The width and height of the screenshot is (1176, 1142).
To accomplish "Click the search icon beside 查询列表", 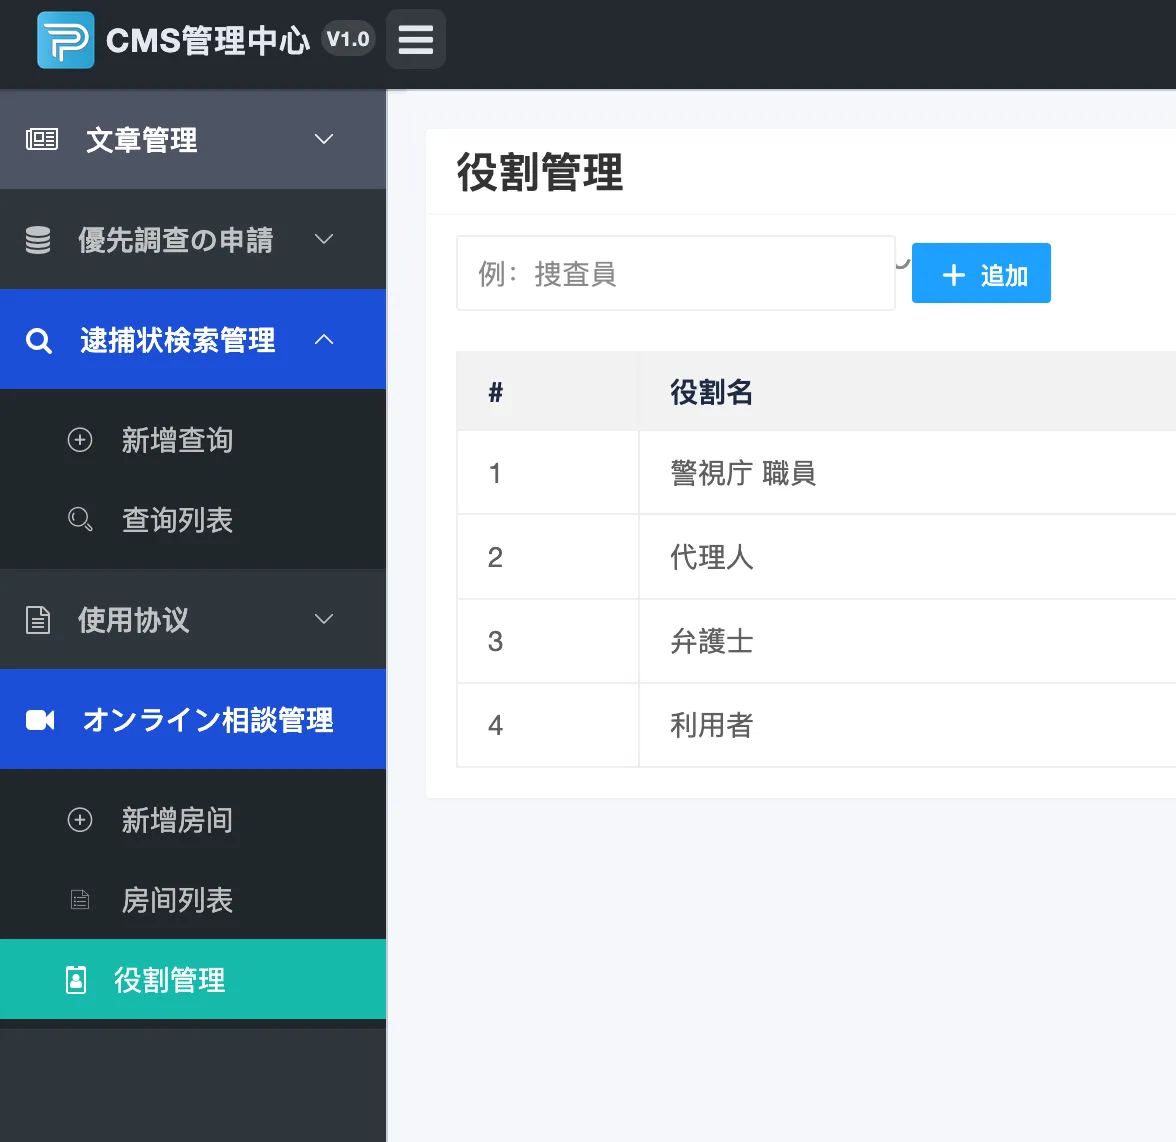I will tap(80, 519).
